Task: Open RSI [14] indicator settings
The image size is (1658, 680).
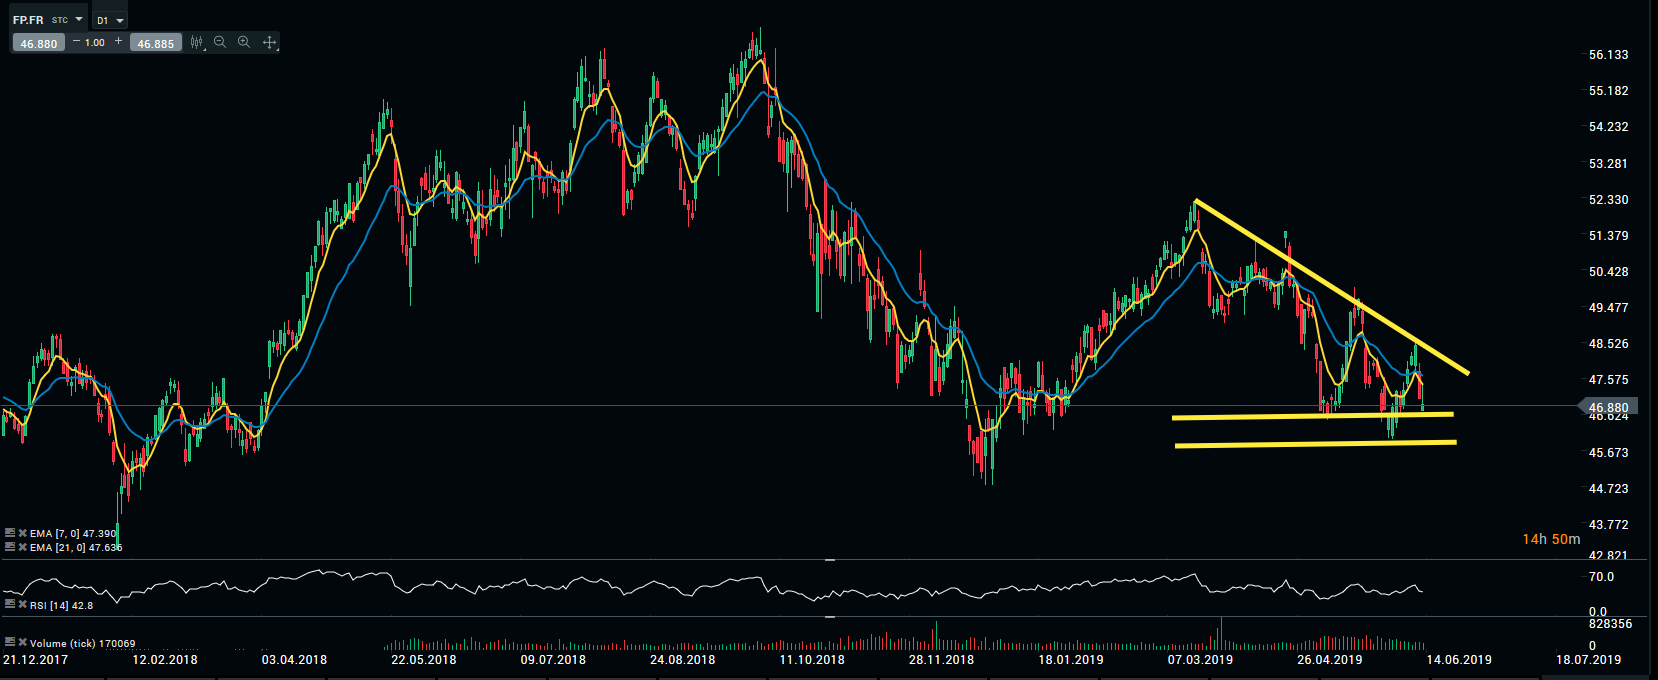Action: pos(10,605)
